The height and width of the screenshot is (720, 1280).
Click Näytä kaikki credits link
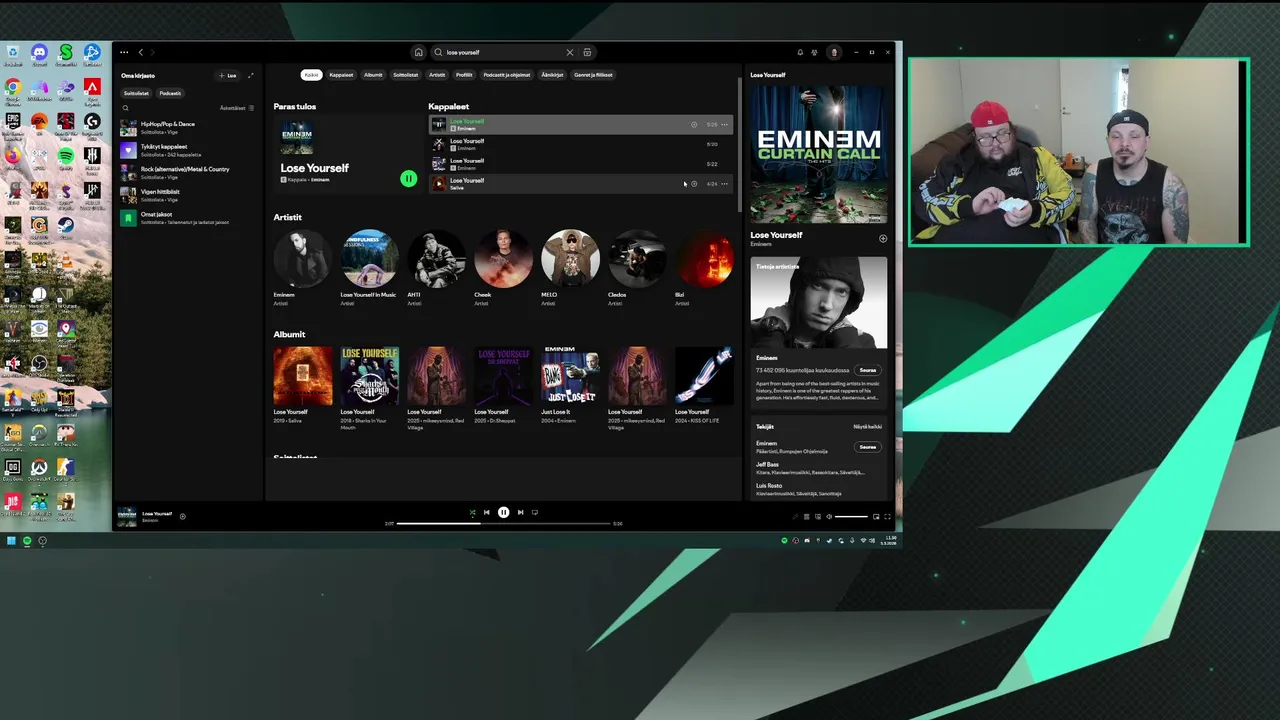pos(867,427)
